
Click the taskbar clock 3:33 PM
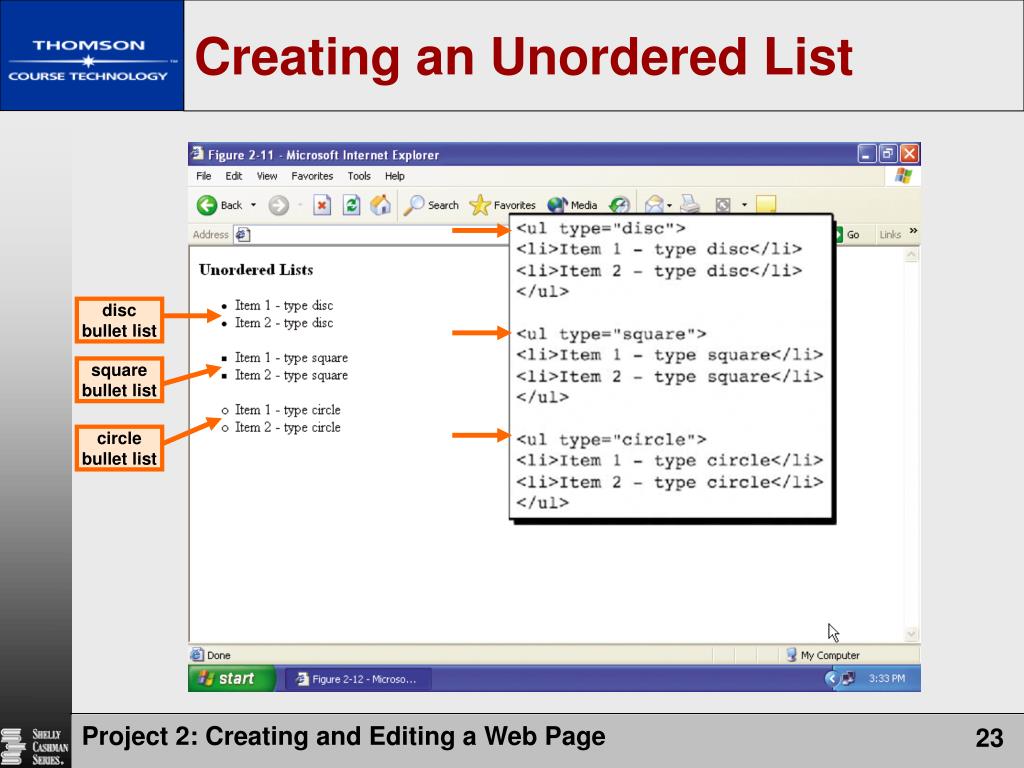887,679
